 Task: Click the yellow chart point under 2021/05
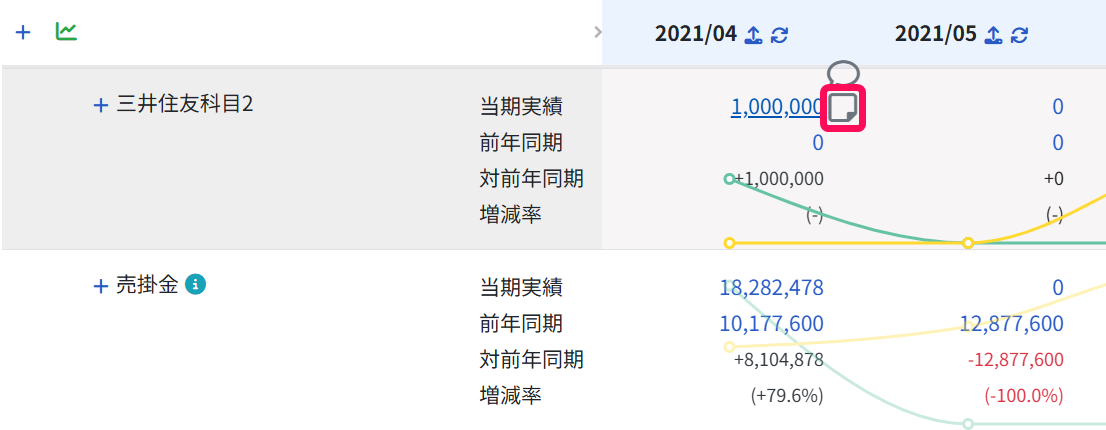coord(968,243)
